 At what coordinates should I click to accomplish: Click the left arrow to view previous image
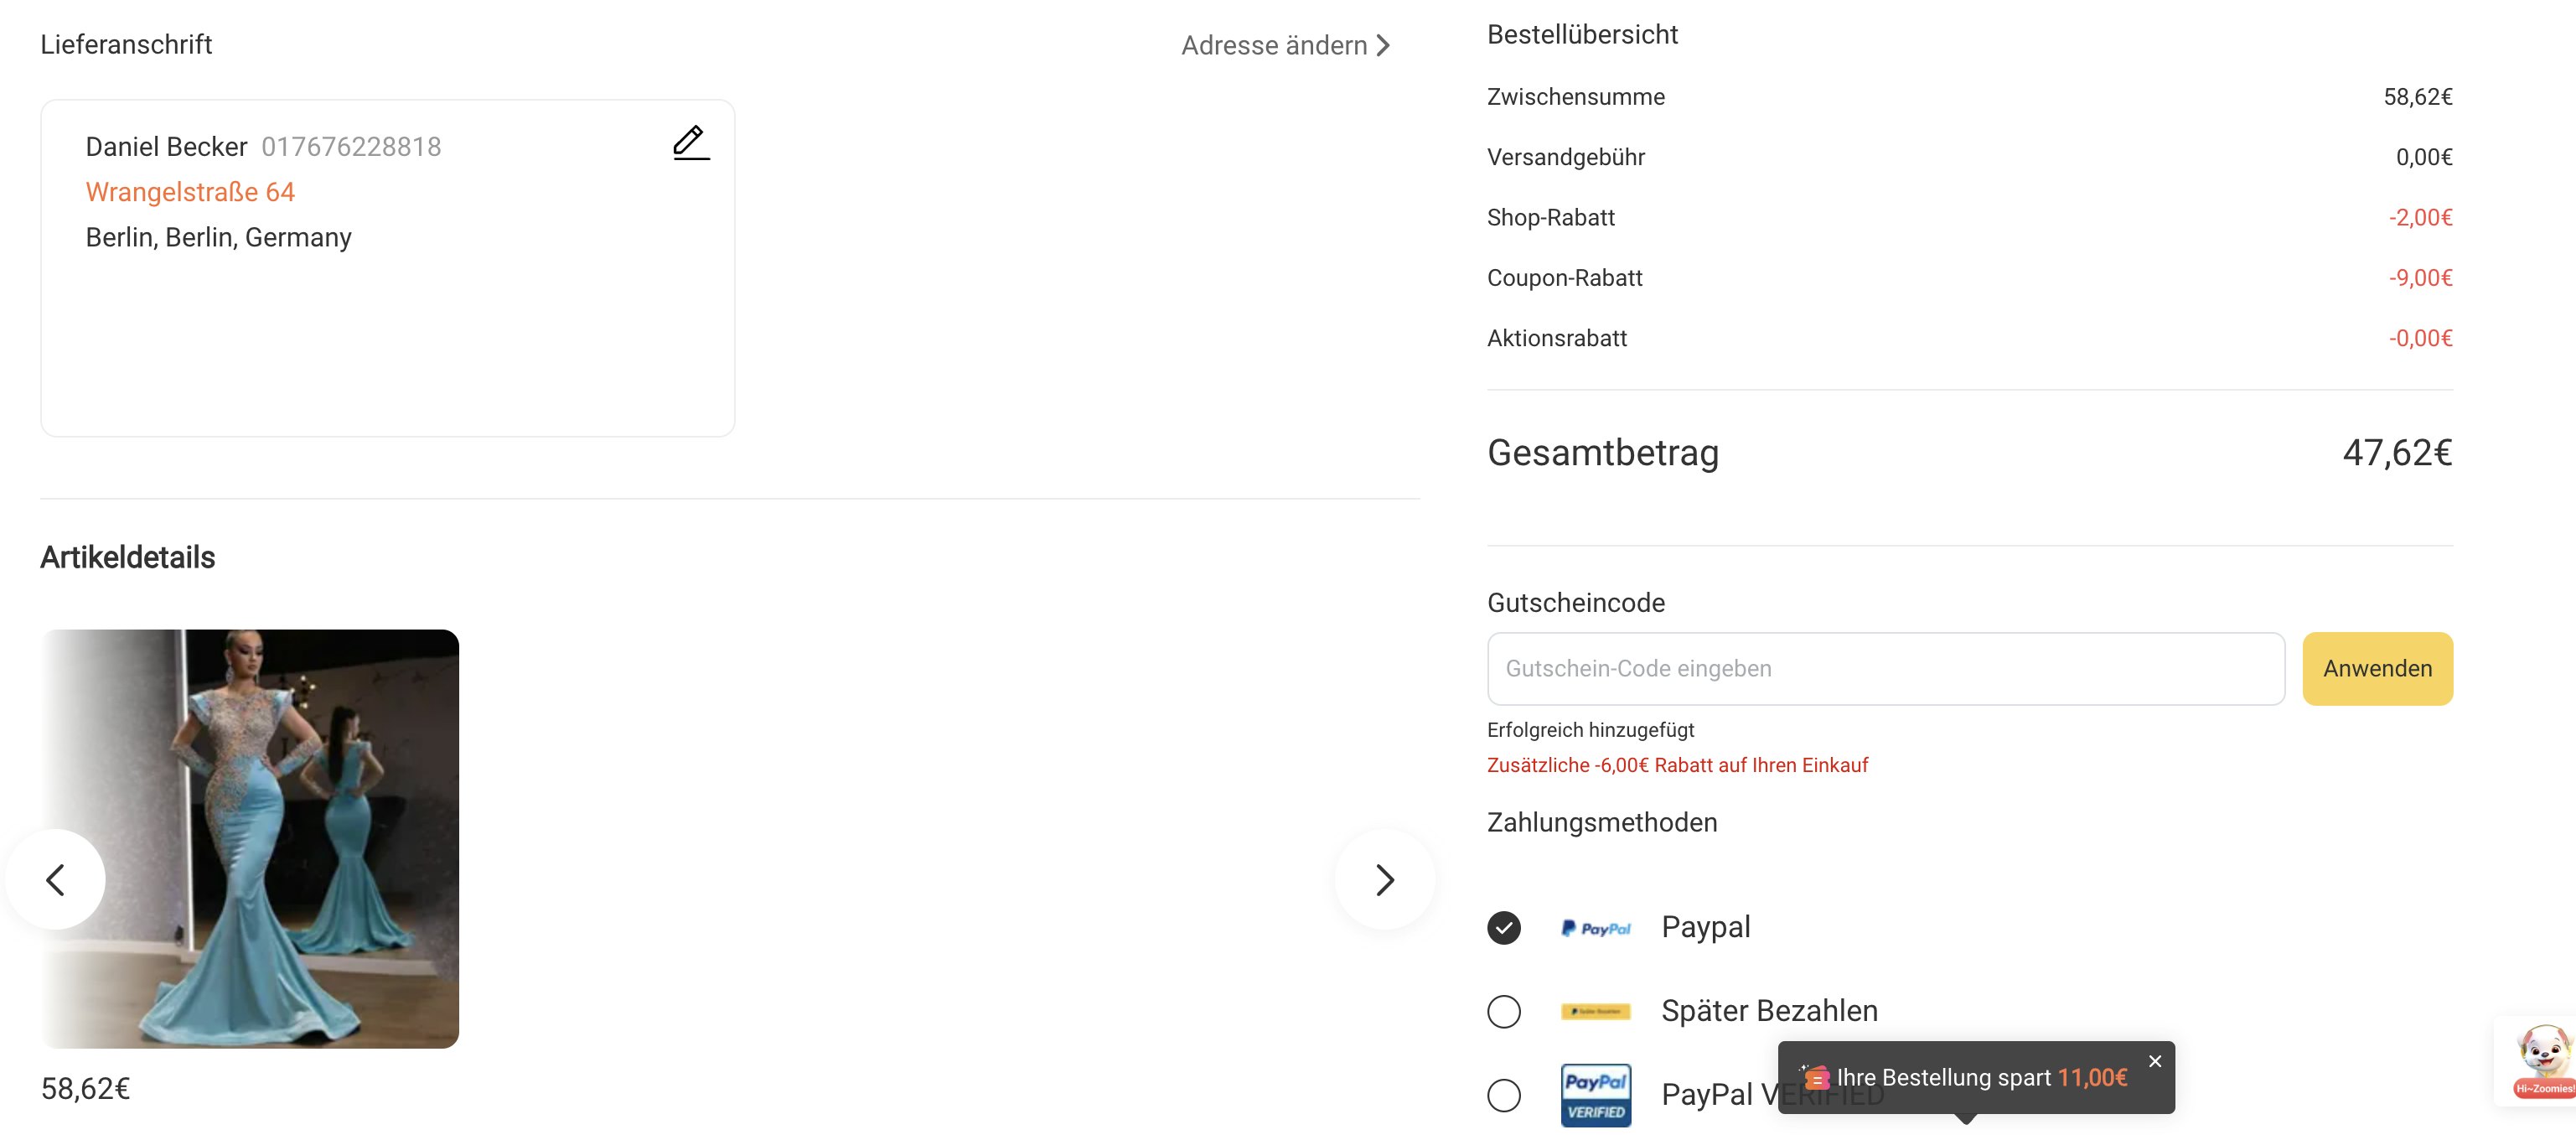click(x=56, y=879)
